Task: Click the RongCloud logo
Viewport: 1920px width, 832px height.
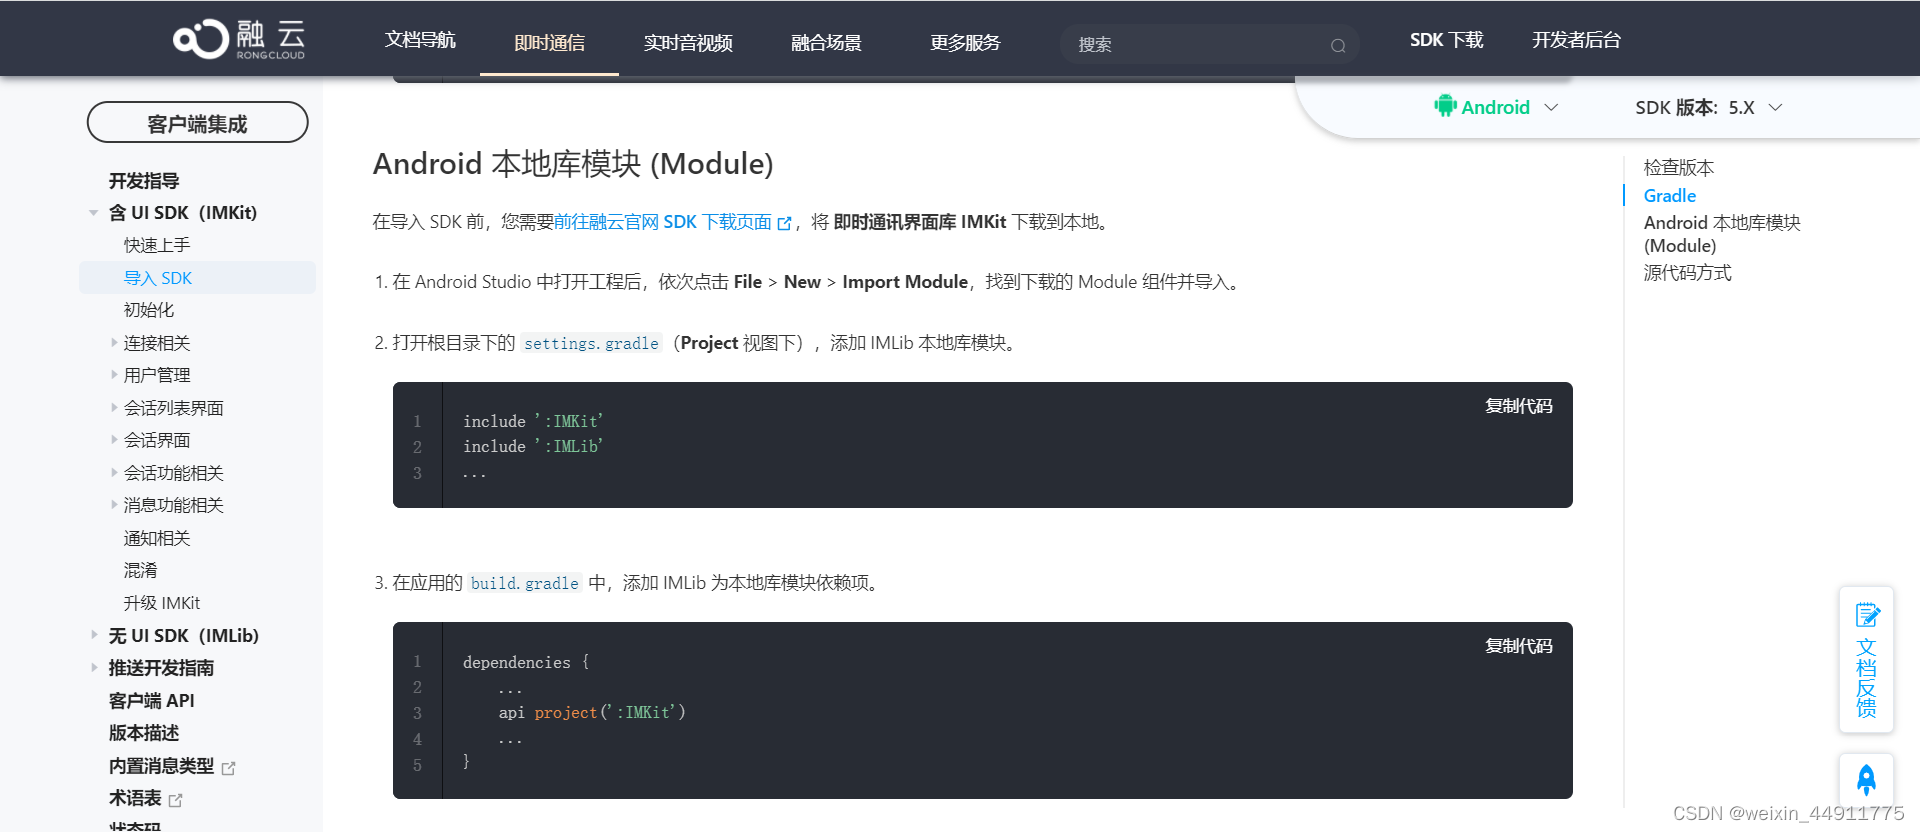Action: pyautogui.click(x=239, y=39)
